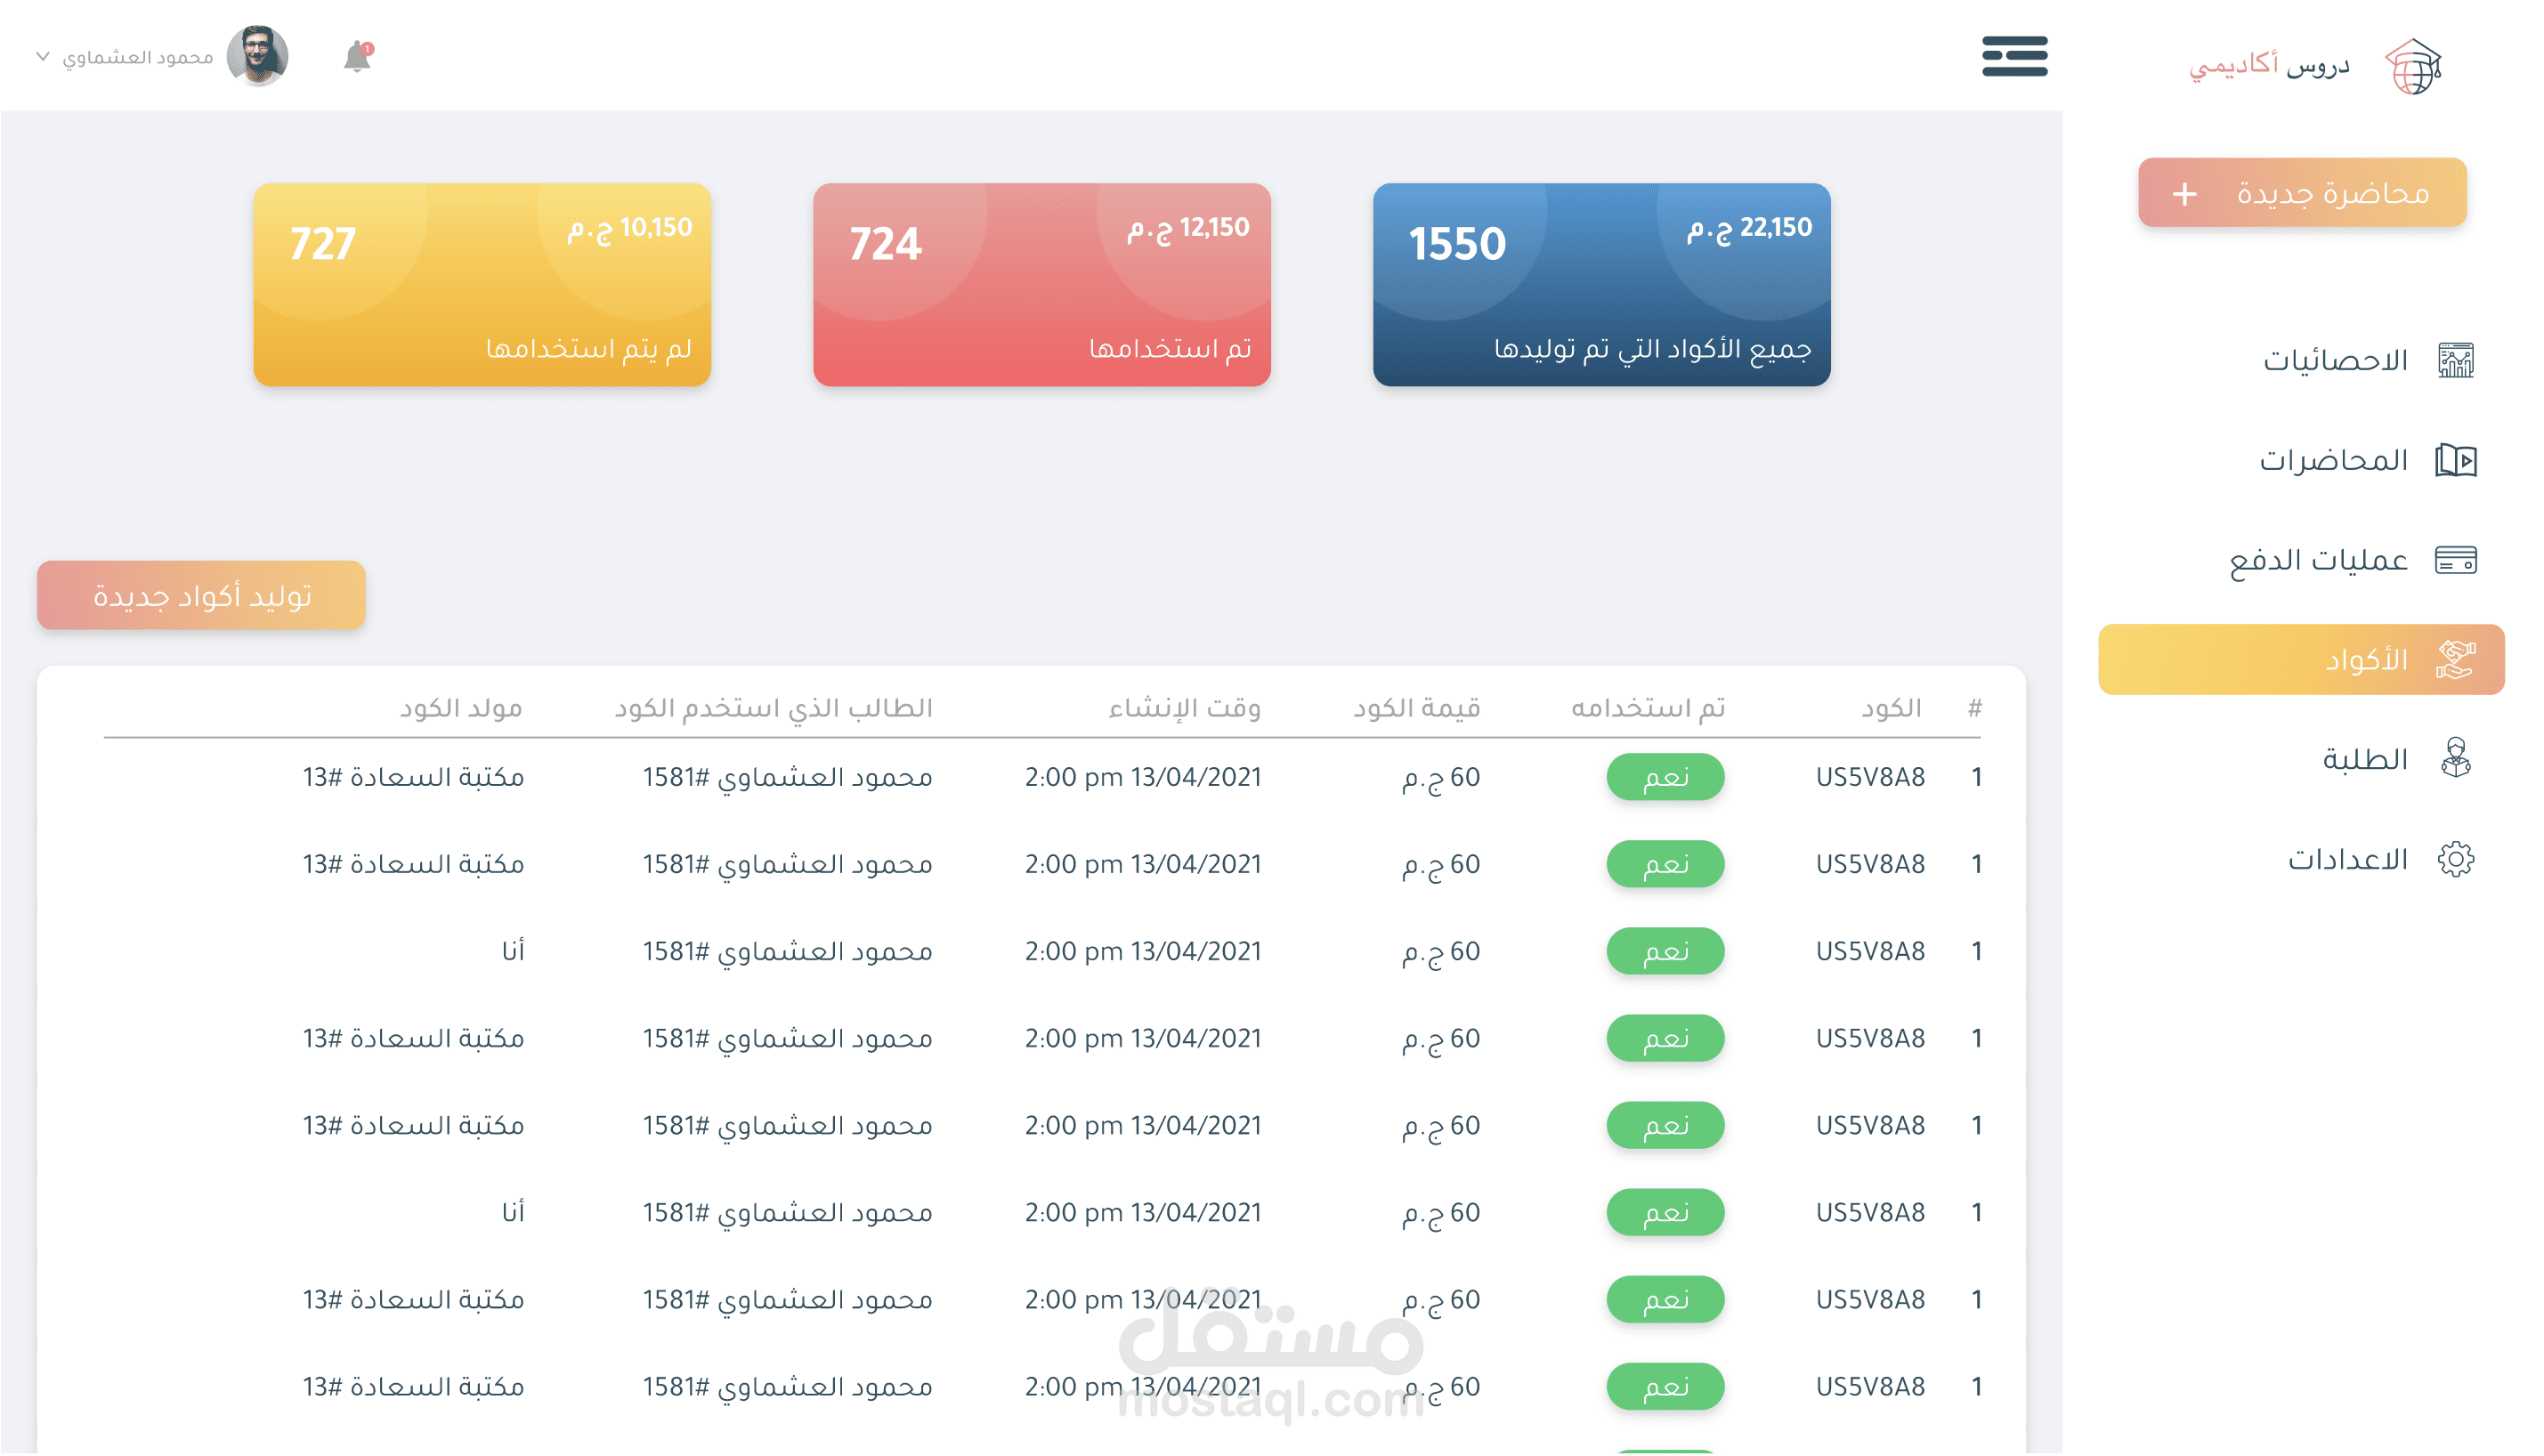This screenshot has width=2544, height=1456.
Task: Open محمود العشماوي profile menu
Action: pyautogui.click(x=138, y=57)
